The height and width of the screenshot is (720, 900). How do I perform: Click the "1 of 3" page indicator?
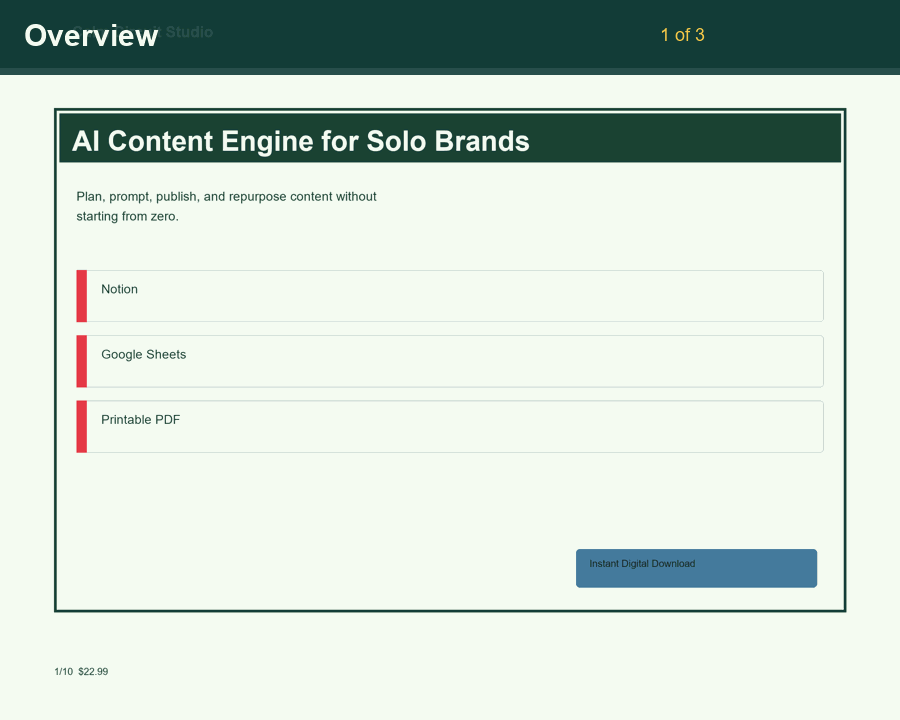[682, 35]
